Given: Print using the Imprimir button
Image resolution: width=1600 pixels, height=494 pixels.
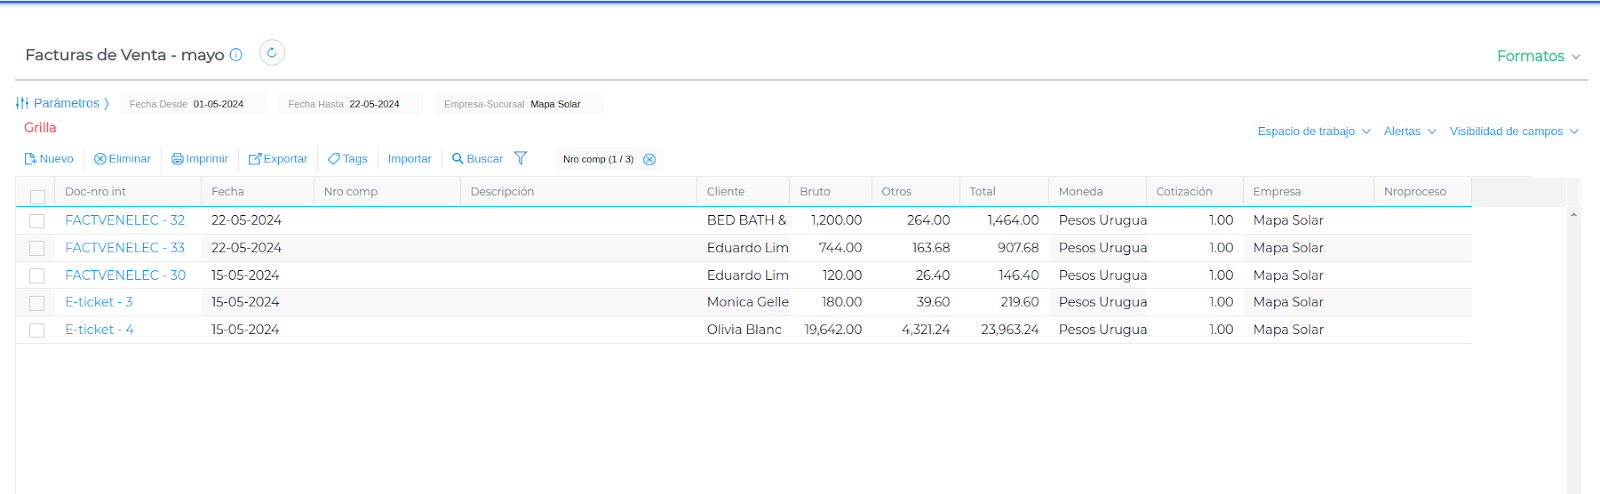Looking at the screenshot, I should pos(200,159).
